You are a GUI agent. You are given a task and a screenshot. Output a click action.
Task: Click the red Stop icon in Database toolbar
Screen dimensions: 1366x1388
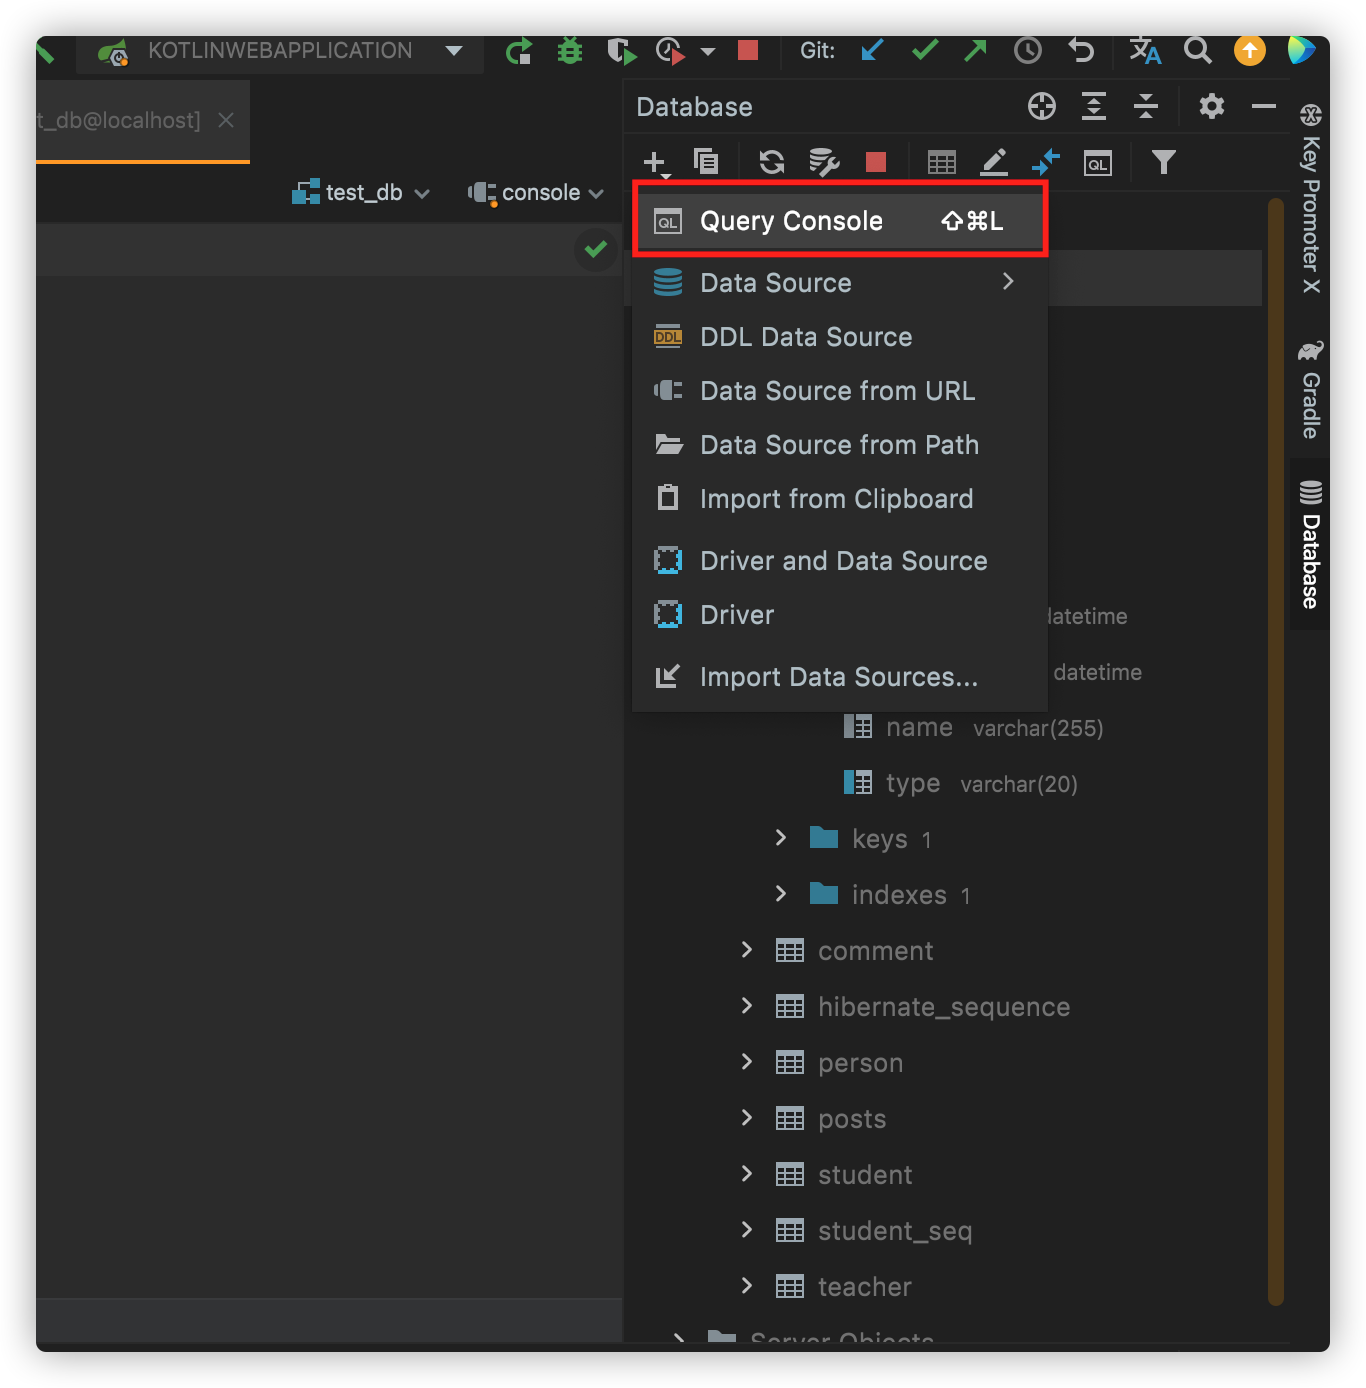point(876,162)
